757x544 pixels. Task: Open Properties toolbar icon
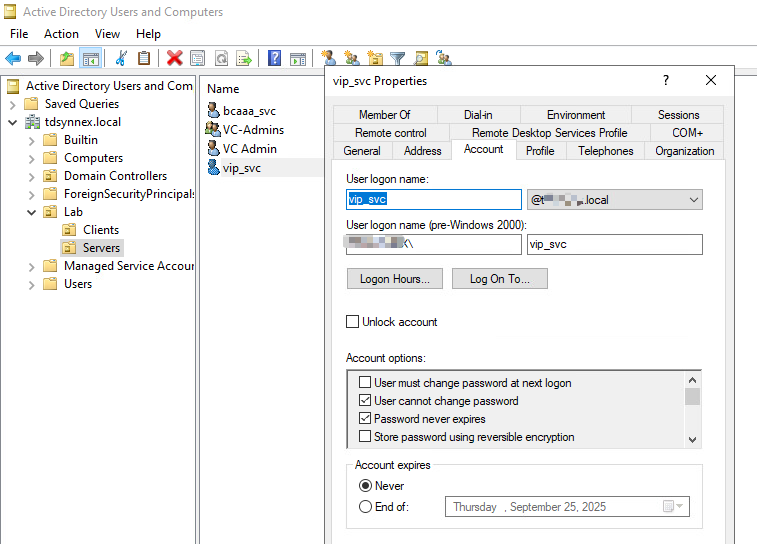pyautogui.click(x=197, y=58)
